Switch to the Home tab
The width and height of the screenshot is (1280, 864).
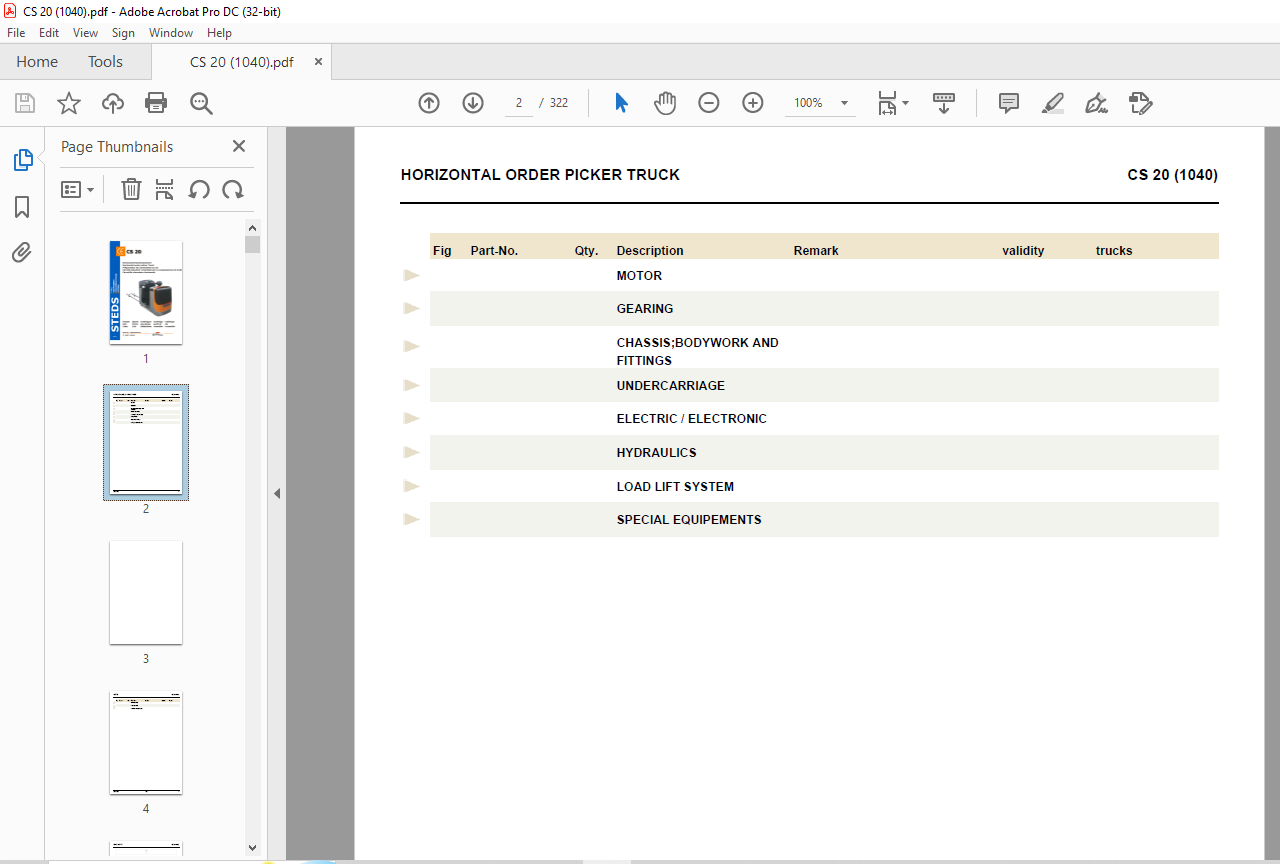(x=37, y=62)
